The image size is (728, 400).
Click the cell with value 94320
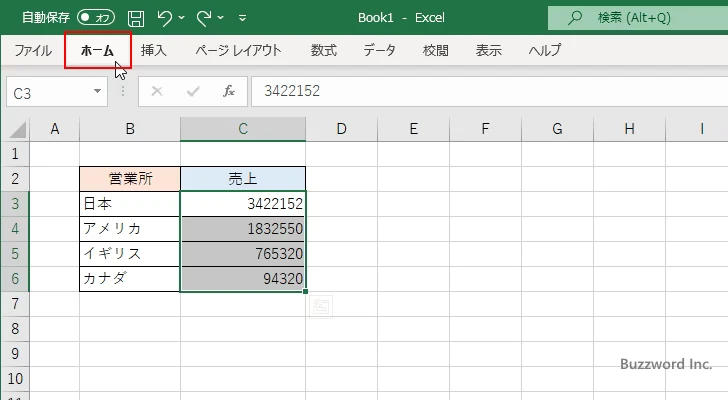click(x=243, y=279)
